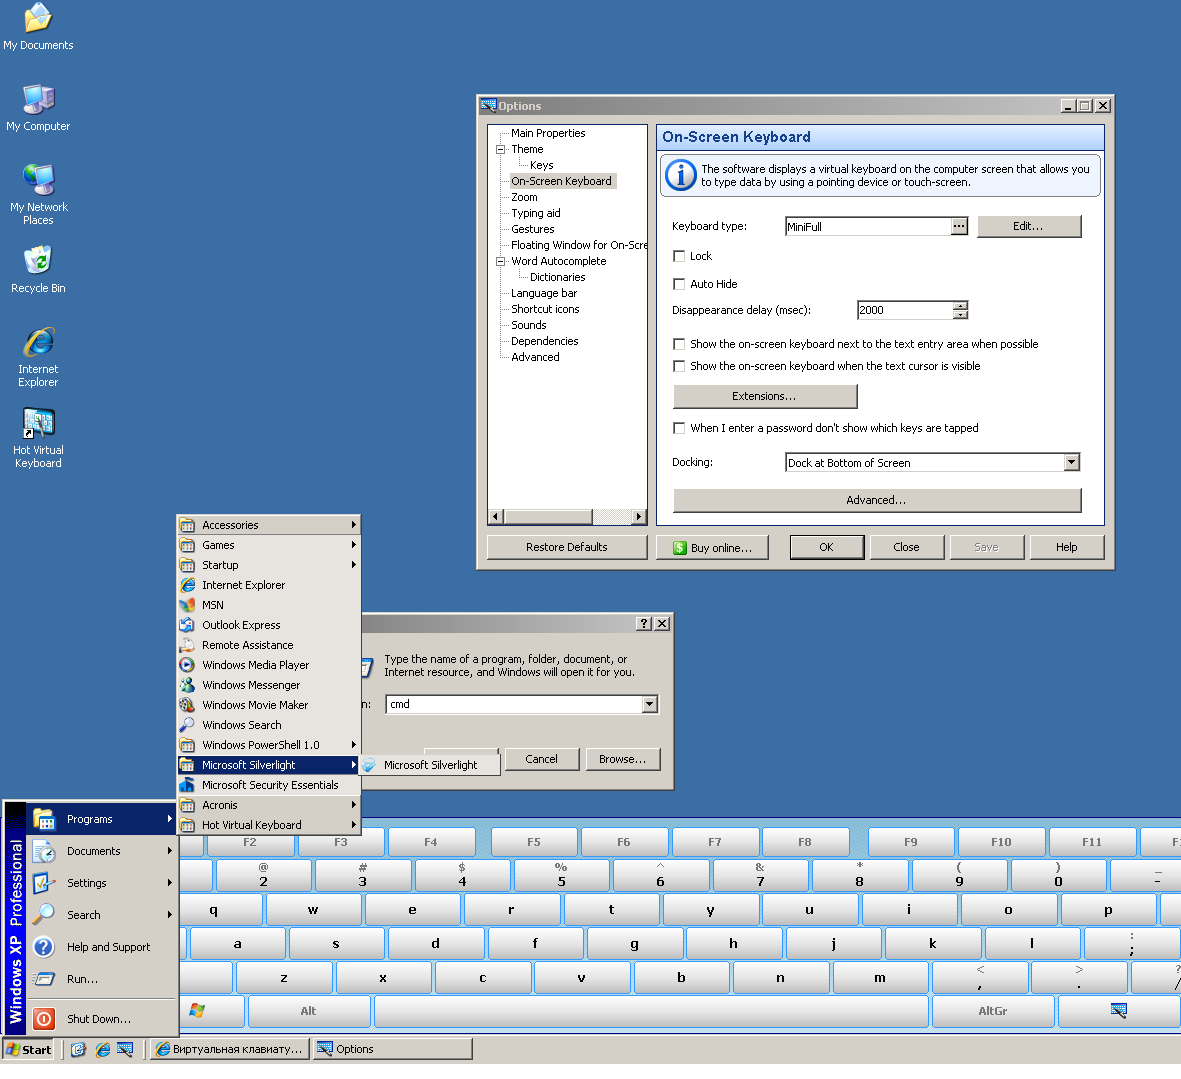Open Hot Virtual Keyboard desktop icon
This screenshot has height=1079, width=1181.
click(x=38, y=438)
